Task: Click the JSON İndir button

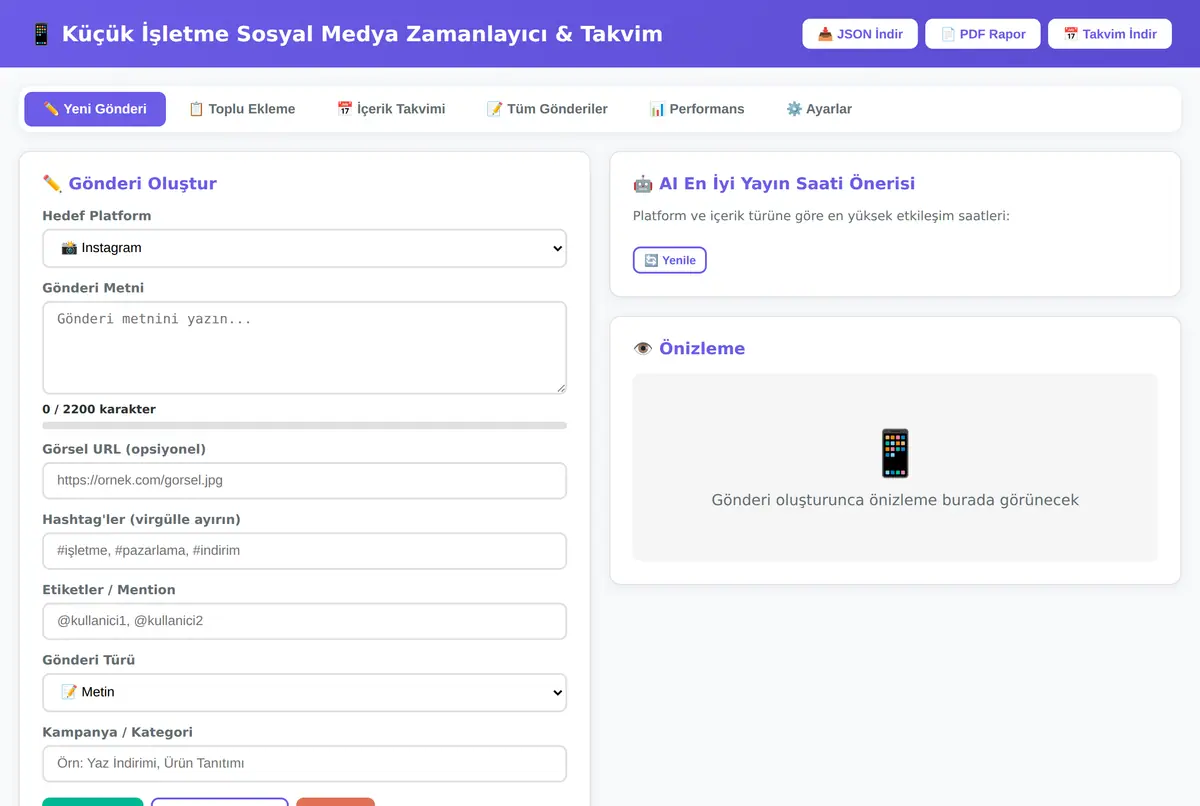Action: pos(860,34)
